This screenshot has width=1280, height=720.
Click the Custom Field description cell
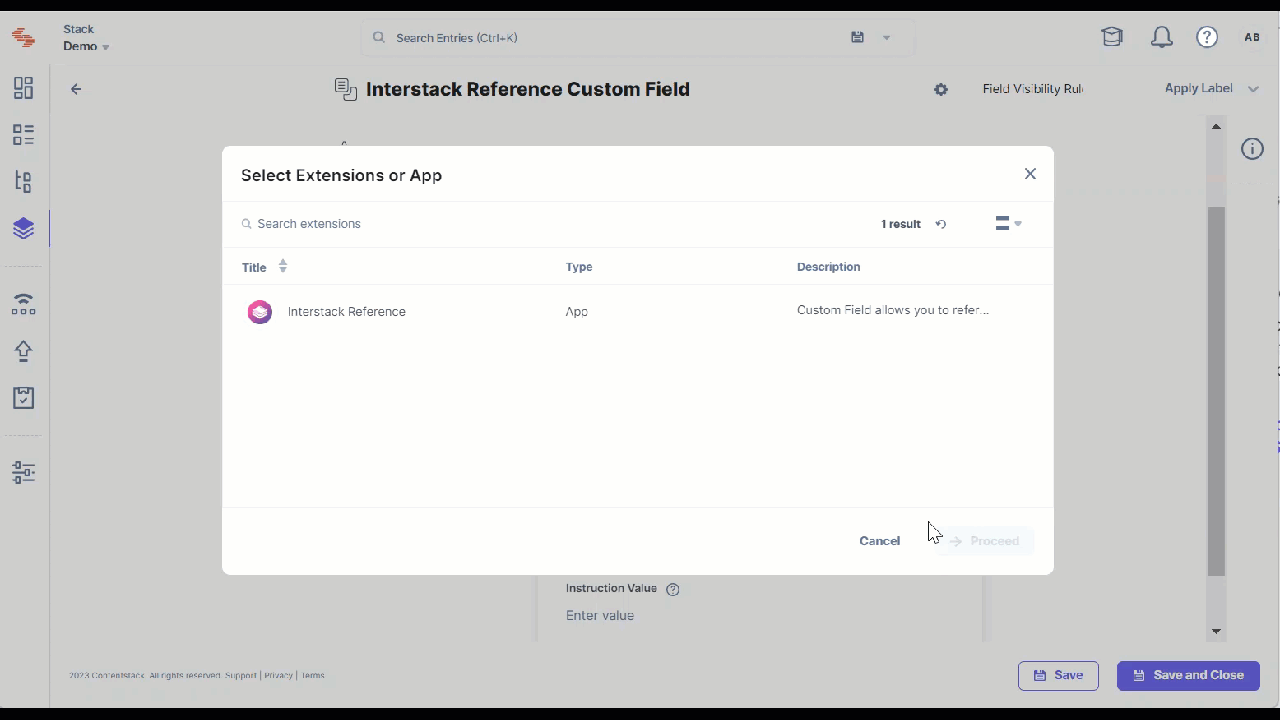(892, 310)
